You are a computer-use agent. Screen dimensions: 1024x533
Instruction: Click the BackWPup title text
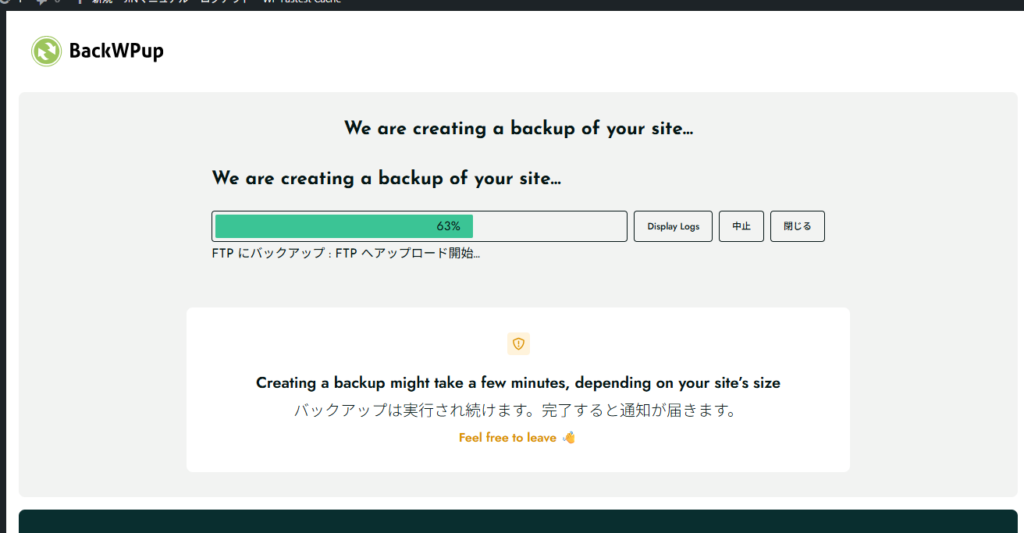(x=116, y=51)
